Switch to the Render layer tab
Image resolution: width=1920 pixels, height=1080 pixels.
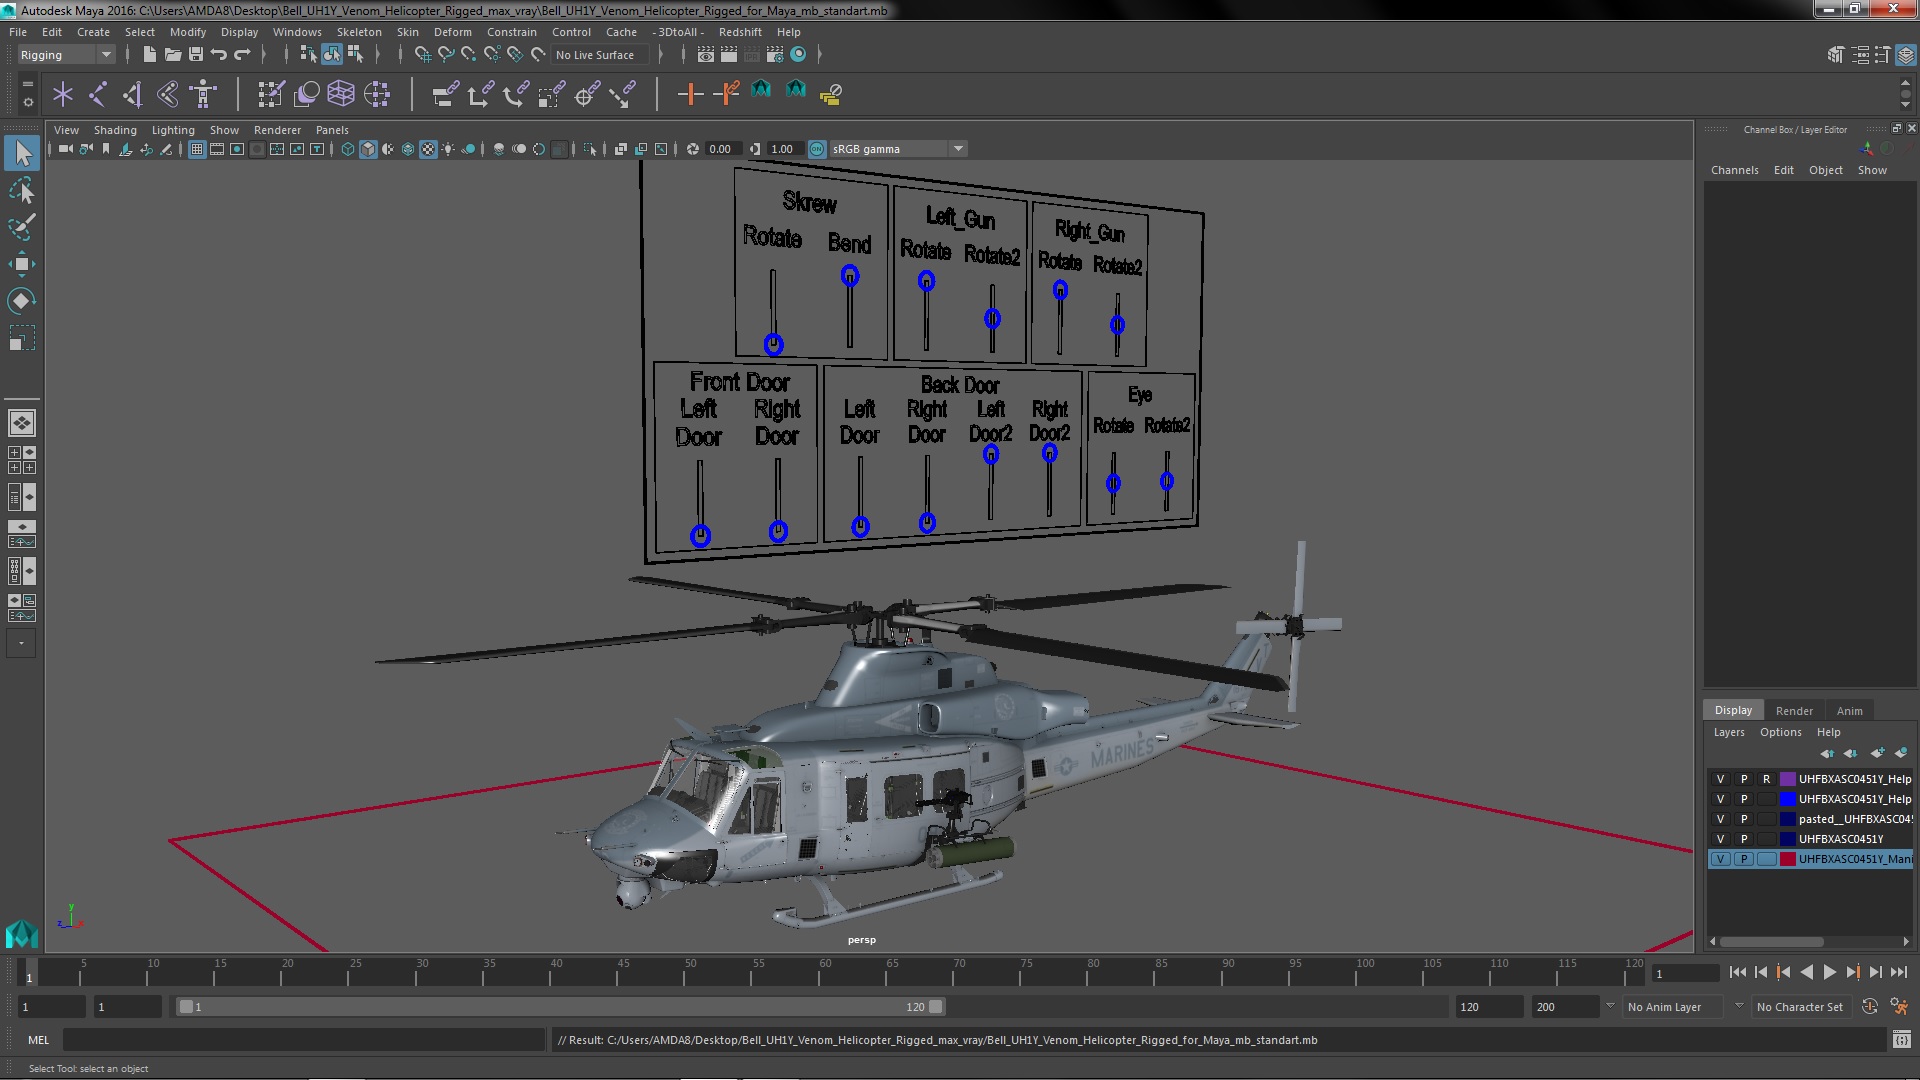click(1794, 711)
